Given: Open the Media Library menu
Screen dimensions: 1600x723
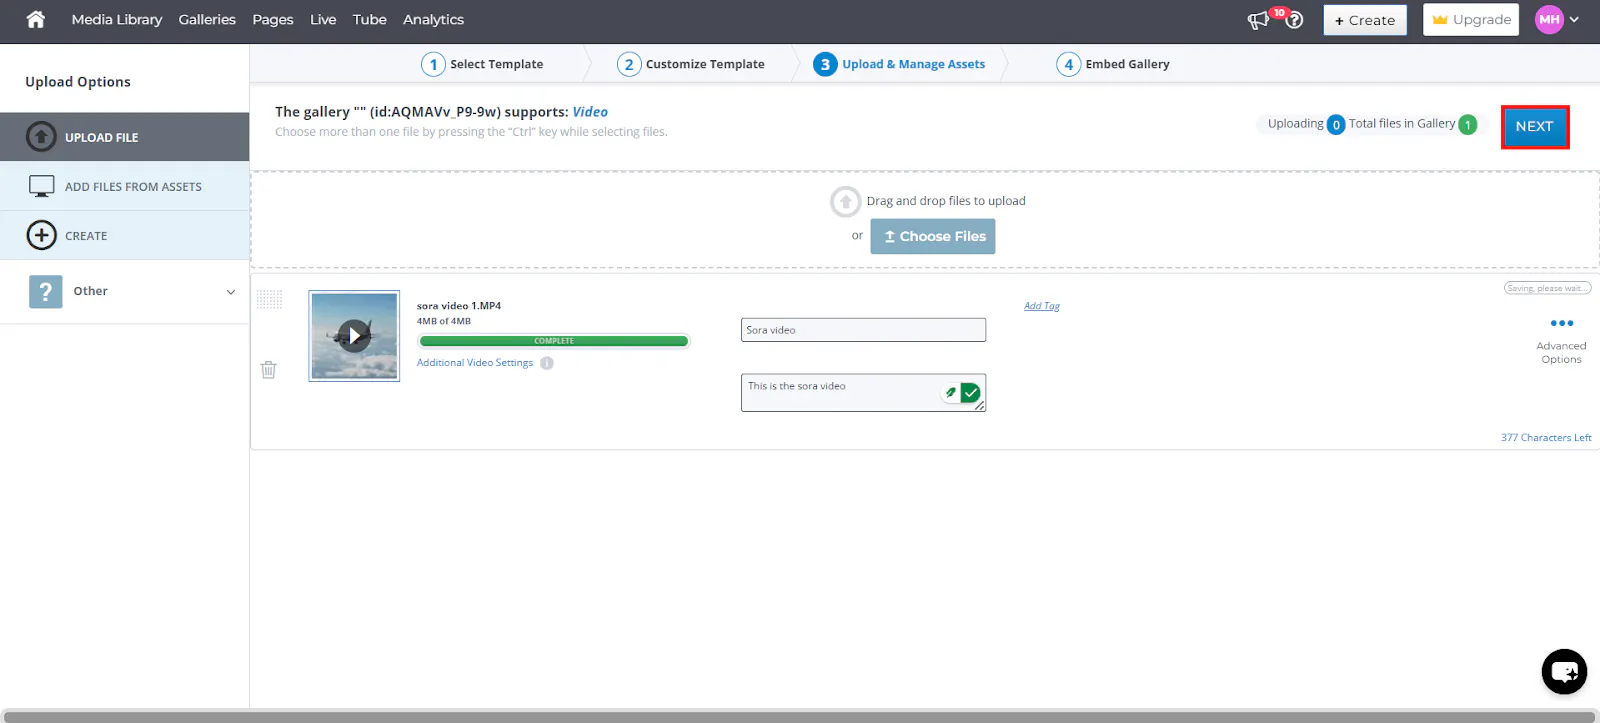Looking at the screenshot, I should click(x=117, y=19).
